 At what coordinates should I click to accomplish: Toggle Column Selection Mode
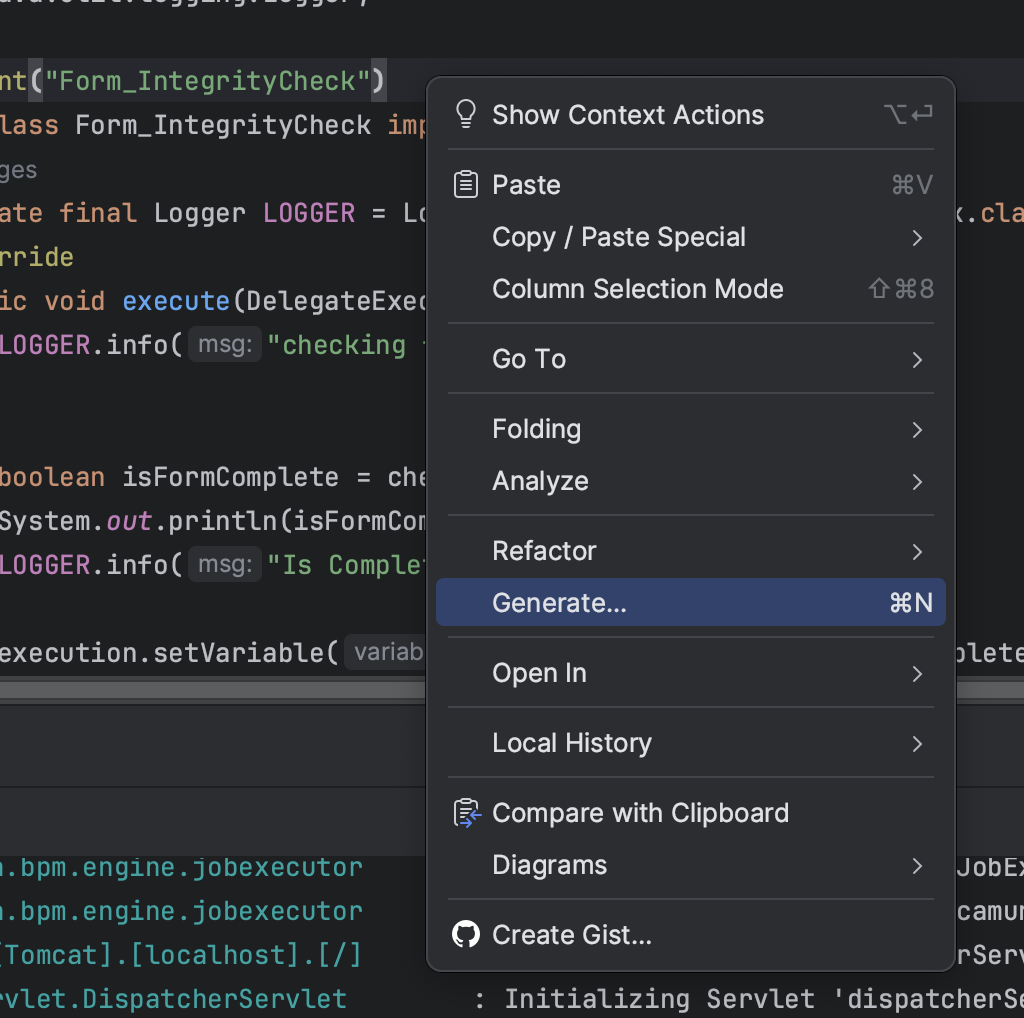coord(637,290)
